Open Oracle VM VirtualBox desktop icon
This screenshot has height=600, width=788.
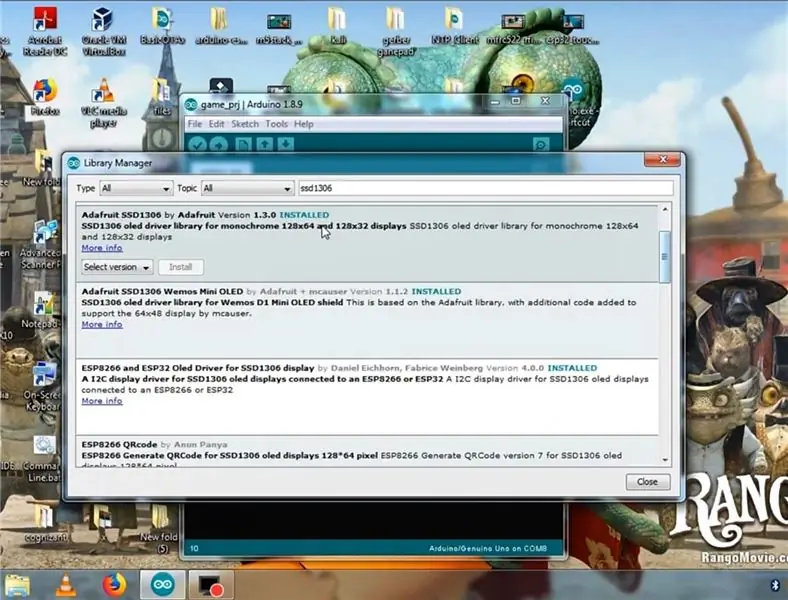[103, 31]
